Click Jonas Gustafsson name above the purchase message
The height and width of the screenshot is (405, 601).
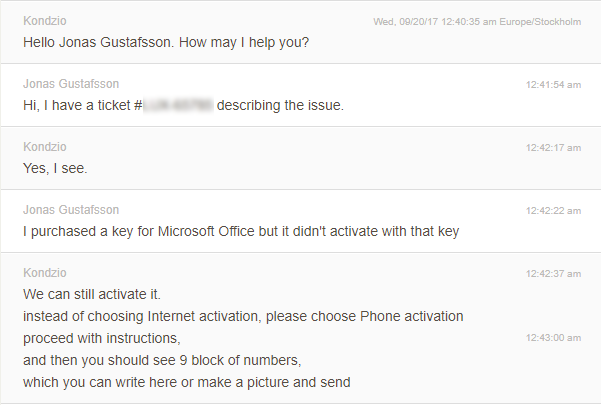pos(71,210)
